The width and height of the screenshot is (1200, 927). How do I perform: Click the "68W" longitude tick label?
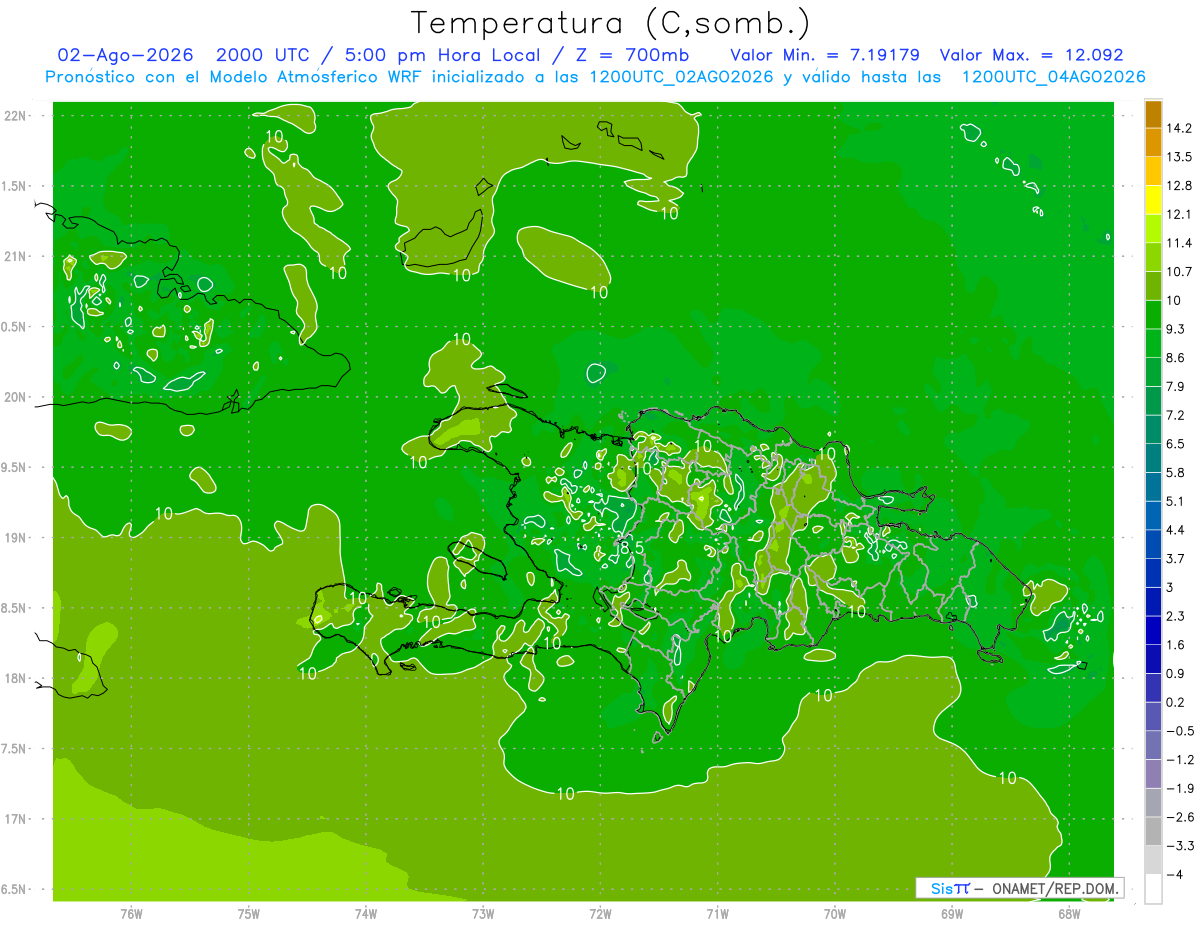[x=1069, y=914]
